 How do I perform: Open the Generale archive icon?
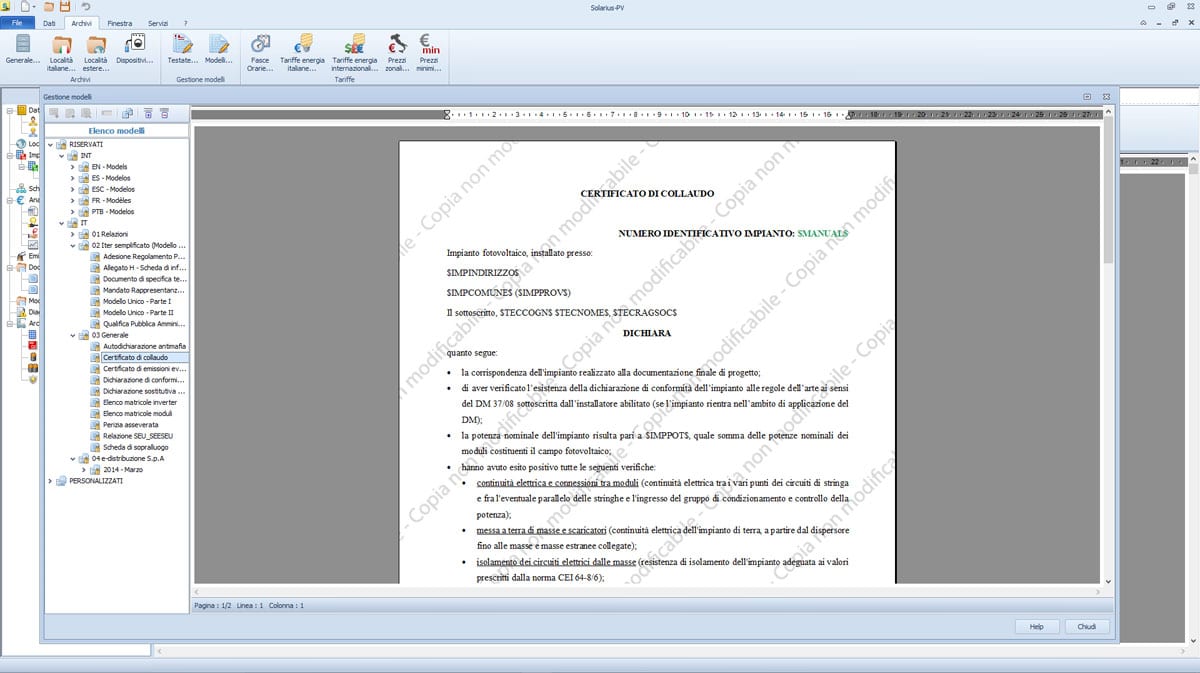22,47
